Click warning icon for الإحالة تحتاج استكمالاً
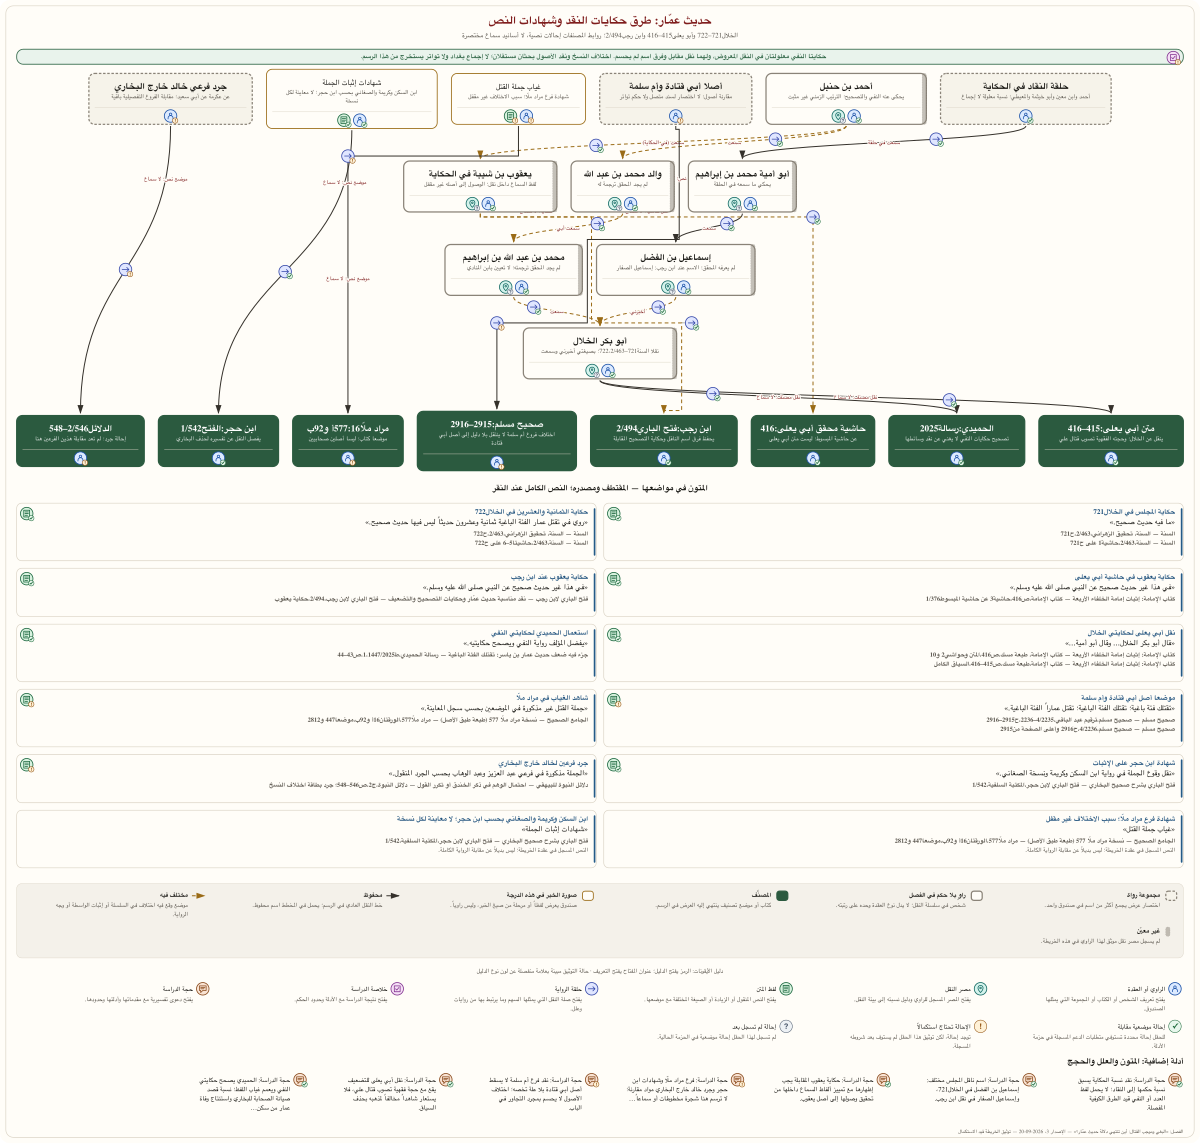The width and height of the screenshot is (1200, 1144). (981, 1026)
